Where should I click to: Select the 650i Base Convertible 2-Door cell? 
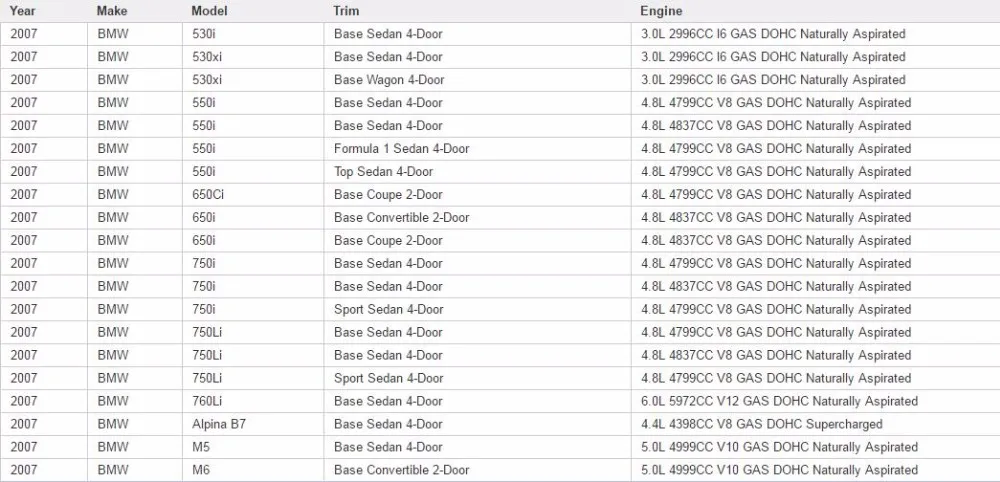click(x=478, y=217)
